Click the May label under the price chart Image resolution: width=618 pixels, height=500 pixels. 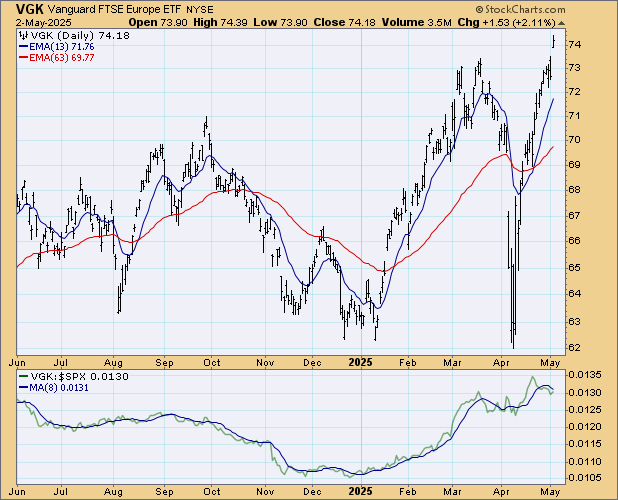click(x=550, y=363)
